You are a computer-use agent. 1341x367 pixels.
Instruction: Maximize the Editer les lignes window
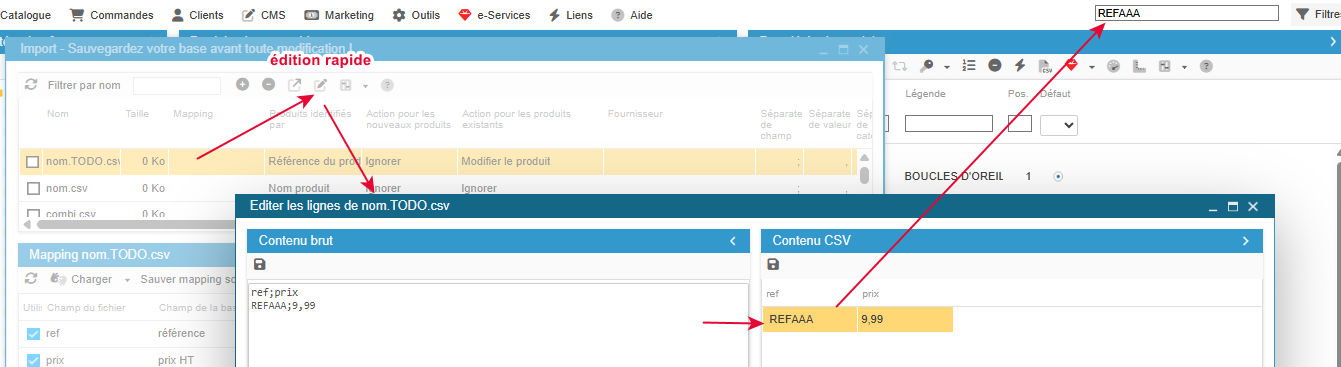coord(1233,207)
